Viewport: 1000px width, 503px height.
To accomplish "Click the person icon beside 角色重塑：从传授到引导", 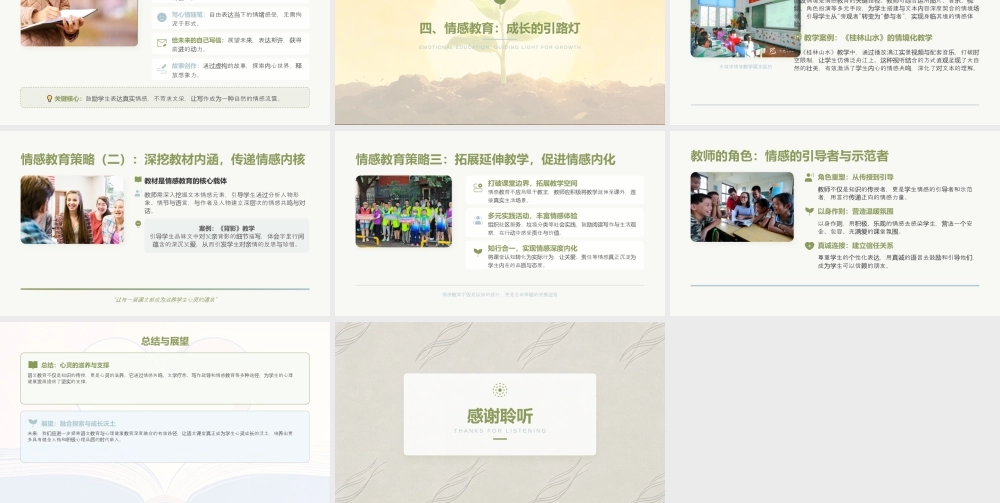I will (809, 177).
